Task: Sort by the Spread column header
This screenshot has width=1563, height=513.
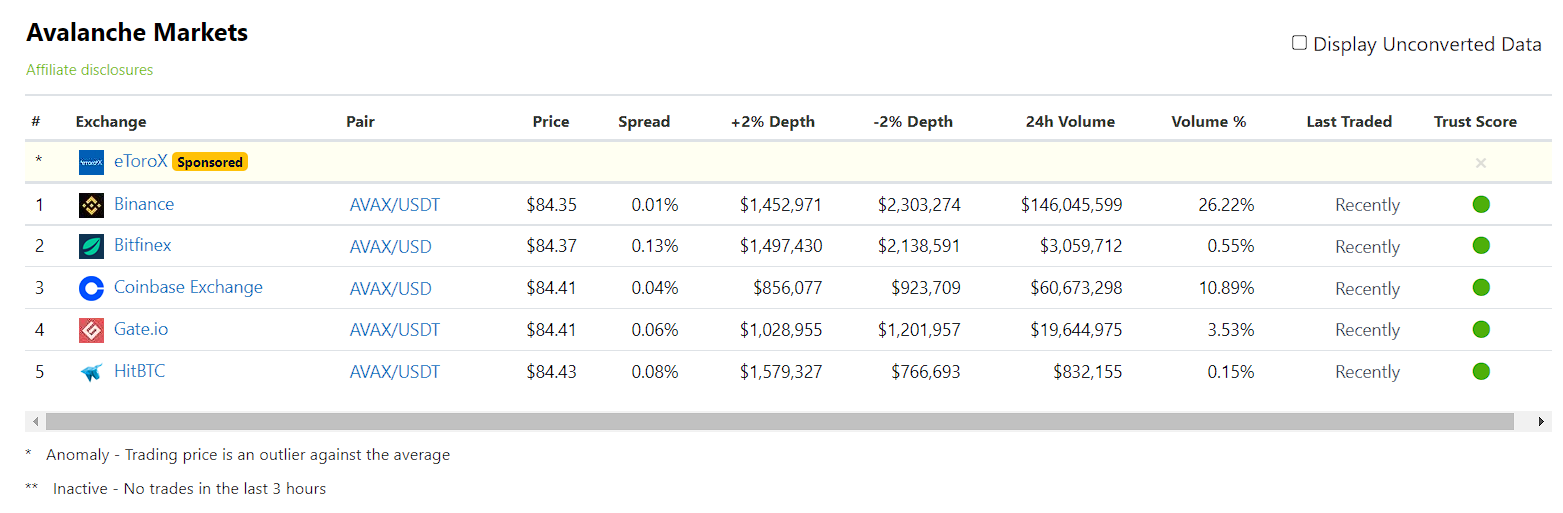Action: click(x=644, y=122)
